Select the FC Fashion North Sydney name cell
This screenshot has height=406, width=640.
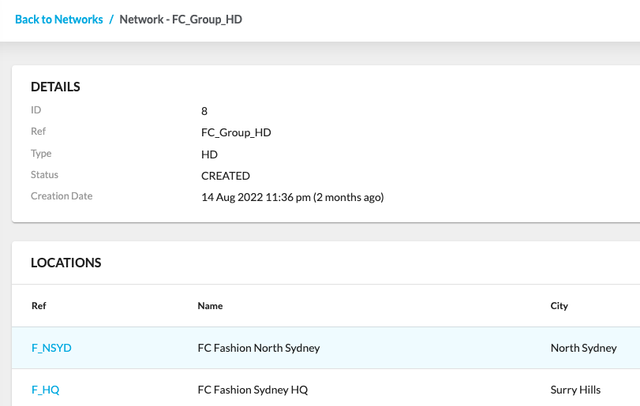(x=258, y=348)
